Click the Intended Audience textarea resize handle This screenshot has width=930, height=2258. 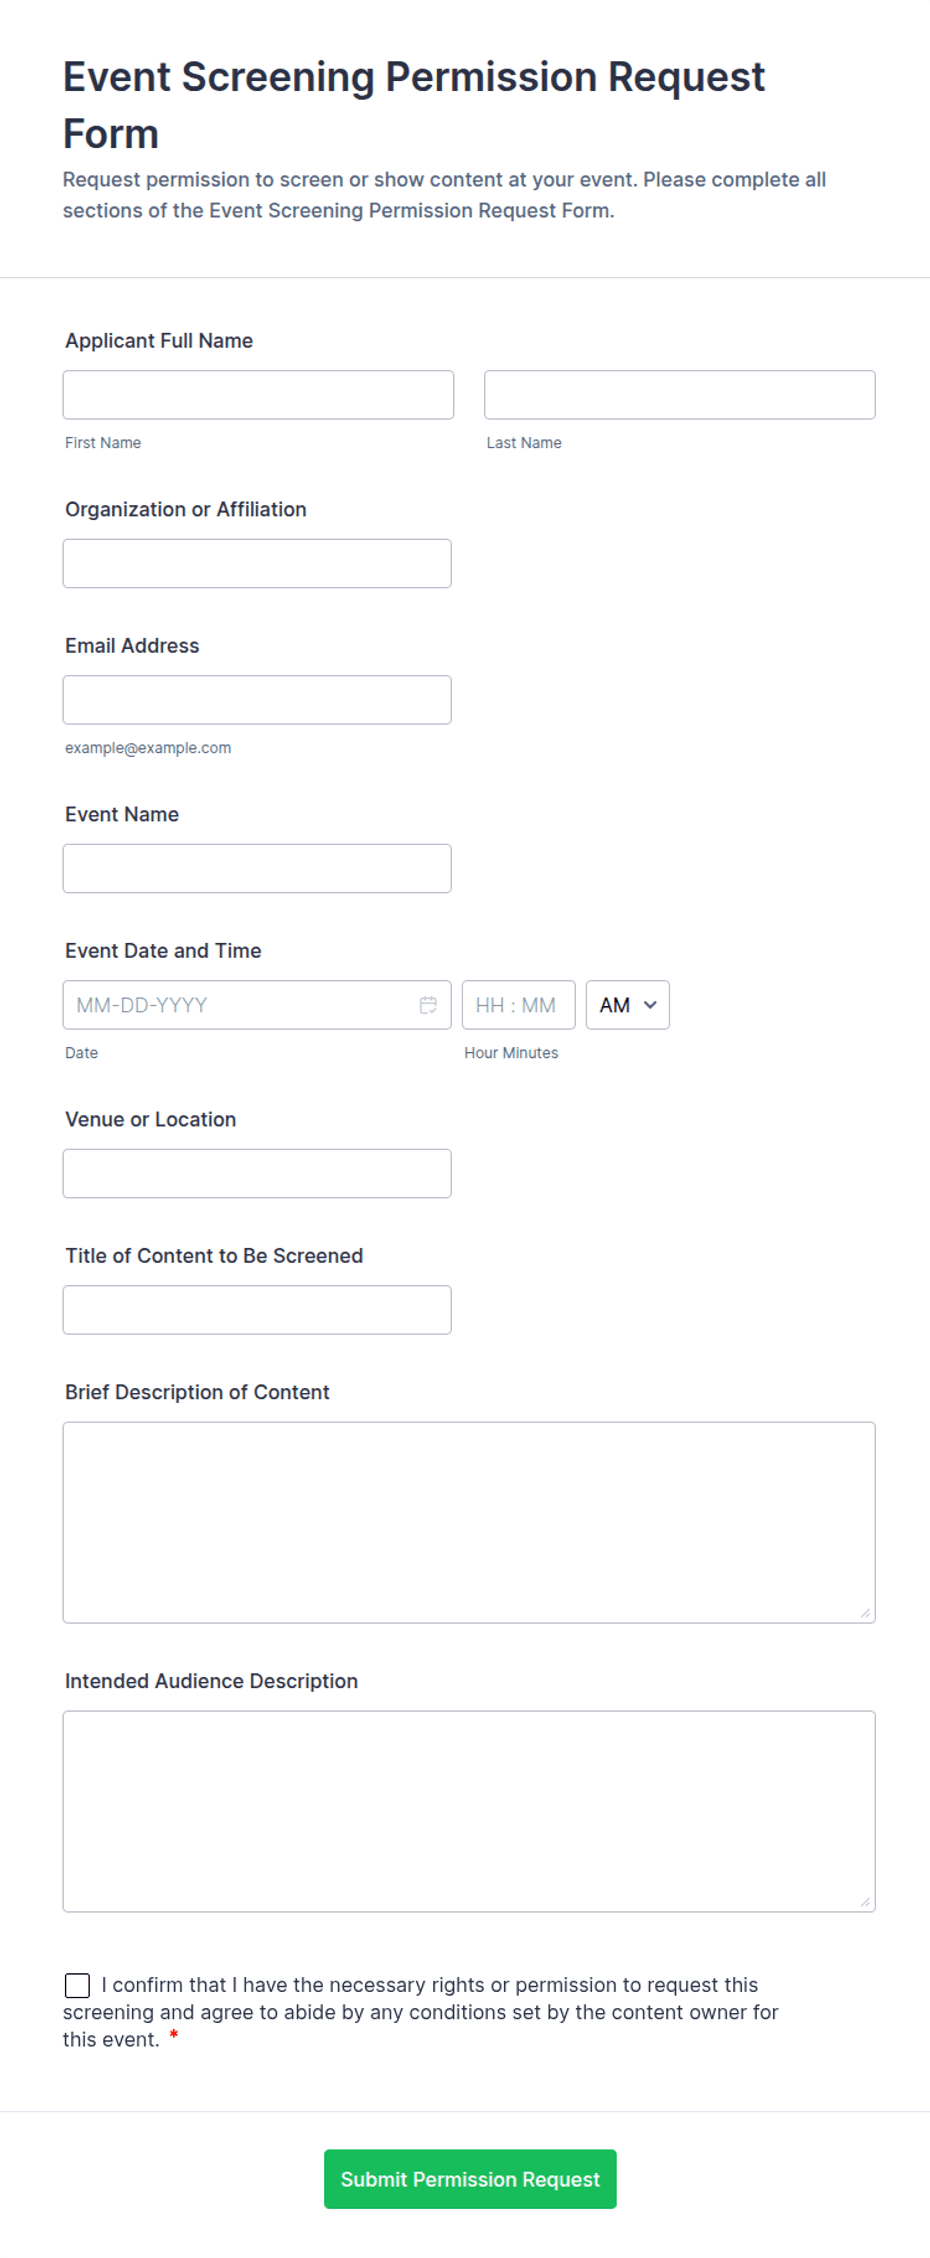865,1901
